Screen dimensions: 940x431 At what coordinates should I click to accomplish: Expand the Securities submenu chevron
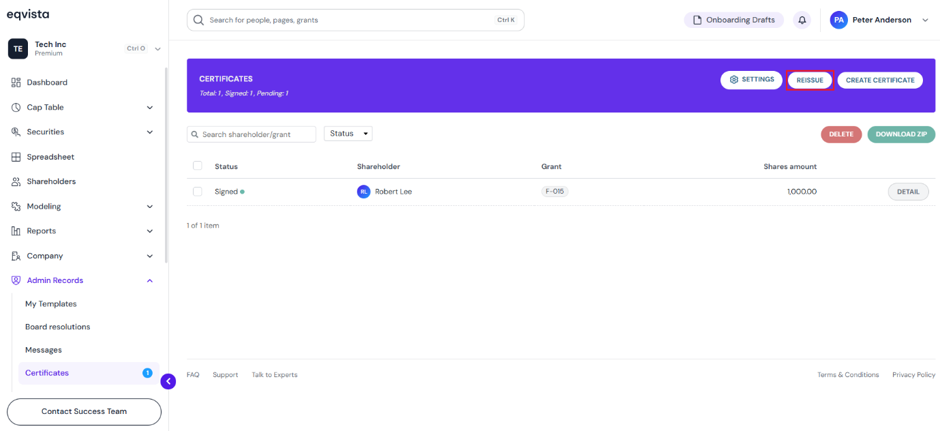click(x=150, y=132)
